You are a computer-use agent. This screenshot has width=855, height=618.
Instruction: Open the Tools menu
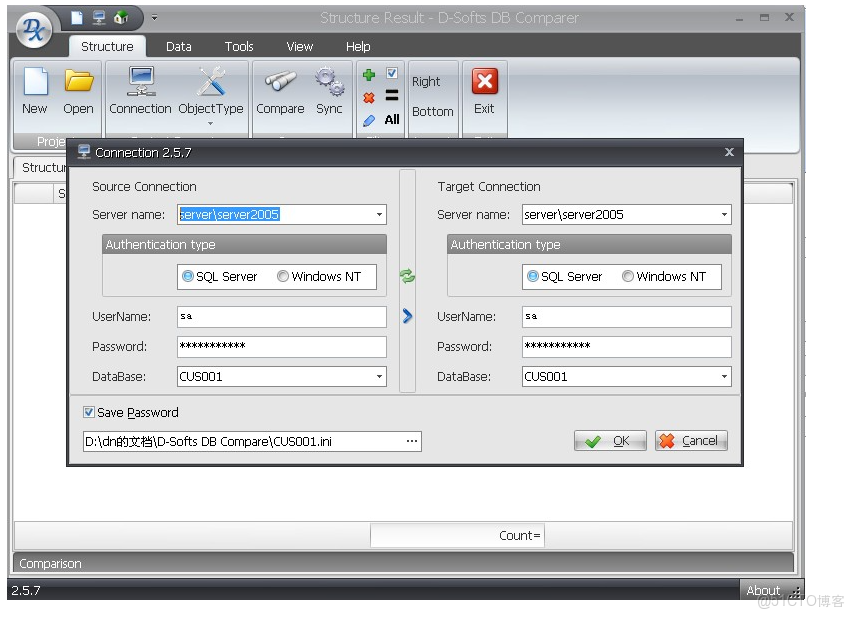(239, 46)
